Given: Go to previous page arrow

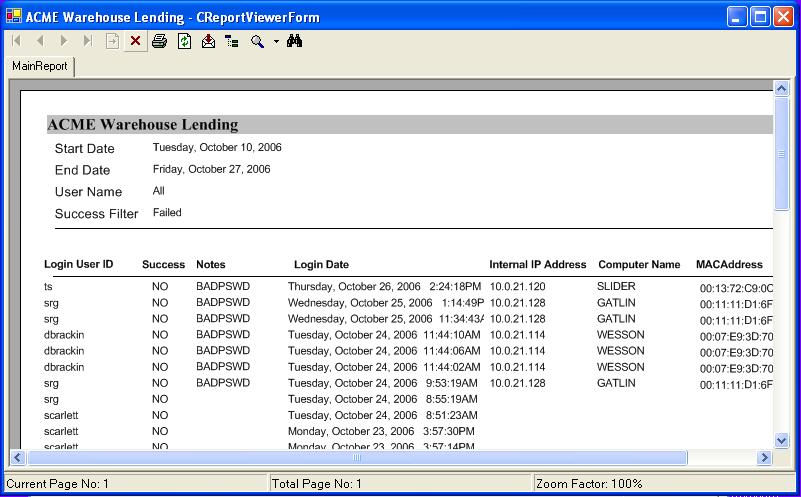Looking at the screenshot, I should coord(40,41).
